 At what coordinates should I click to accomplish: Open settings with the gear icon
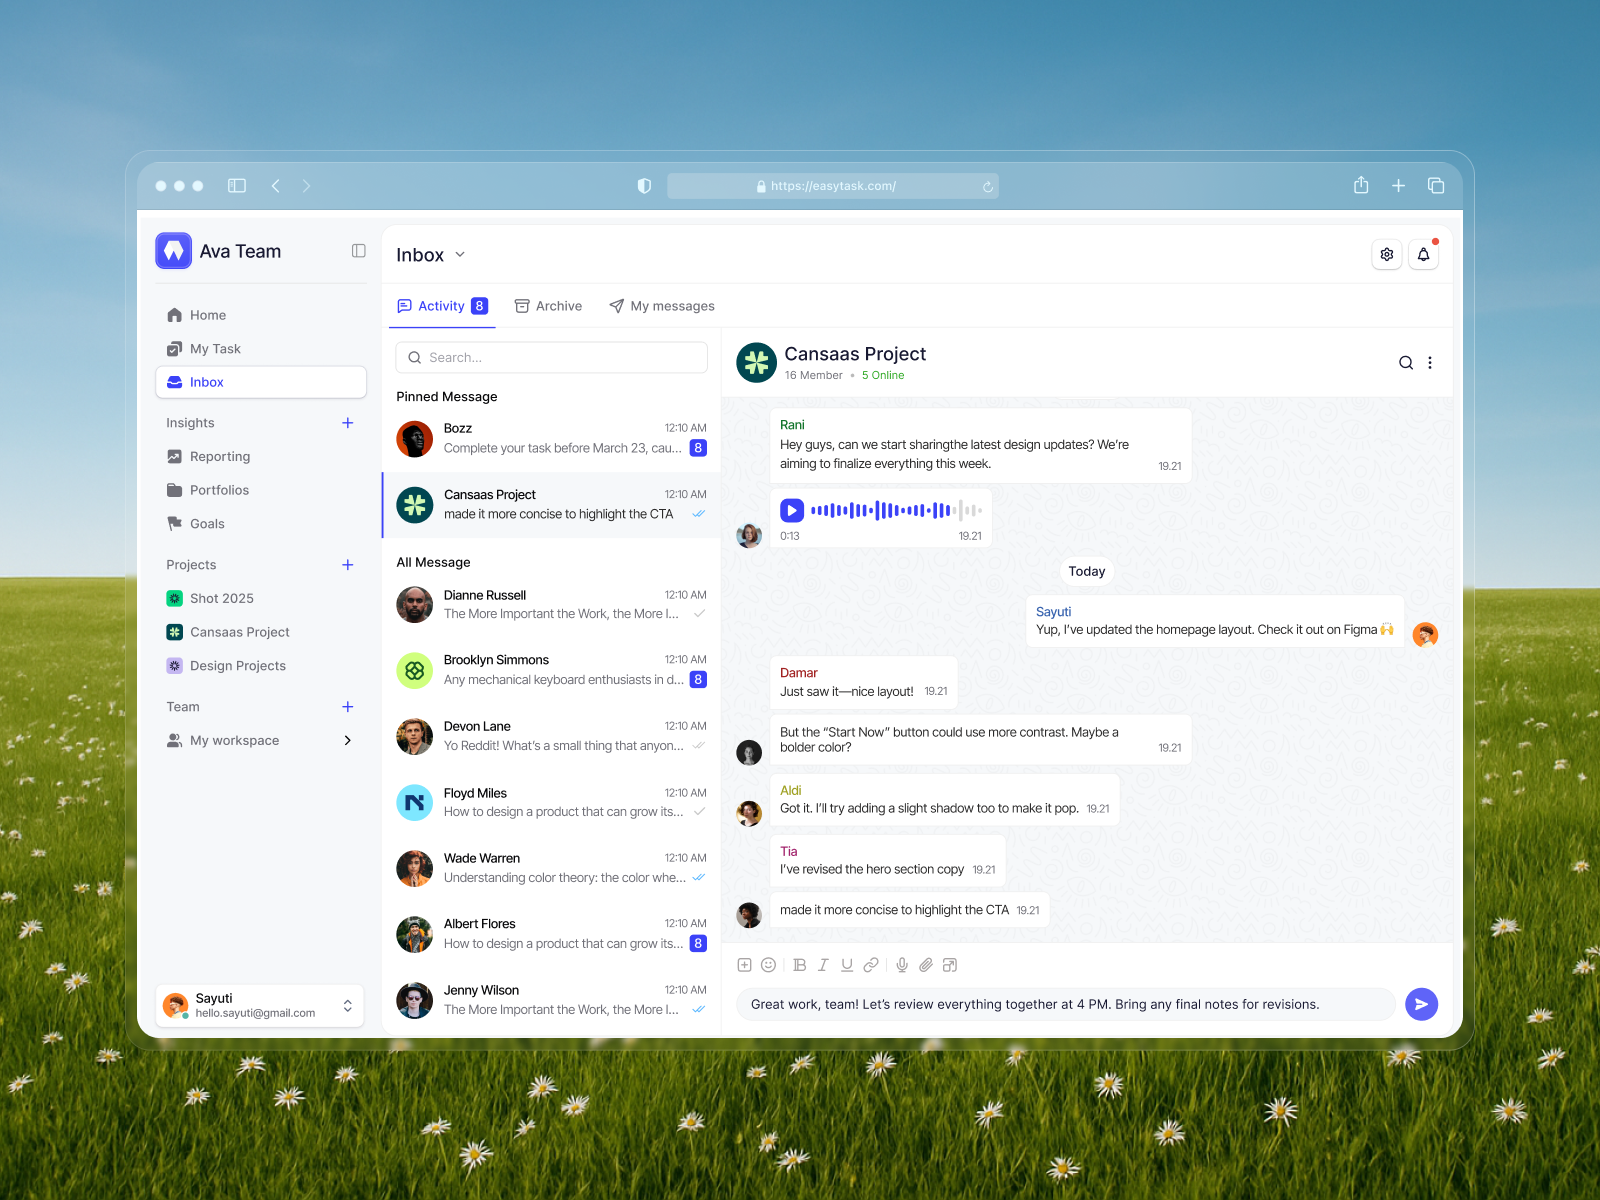1387,254
